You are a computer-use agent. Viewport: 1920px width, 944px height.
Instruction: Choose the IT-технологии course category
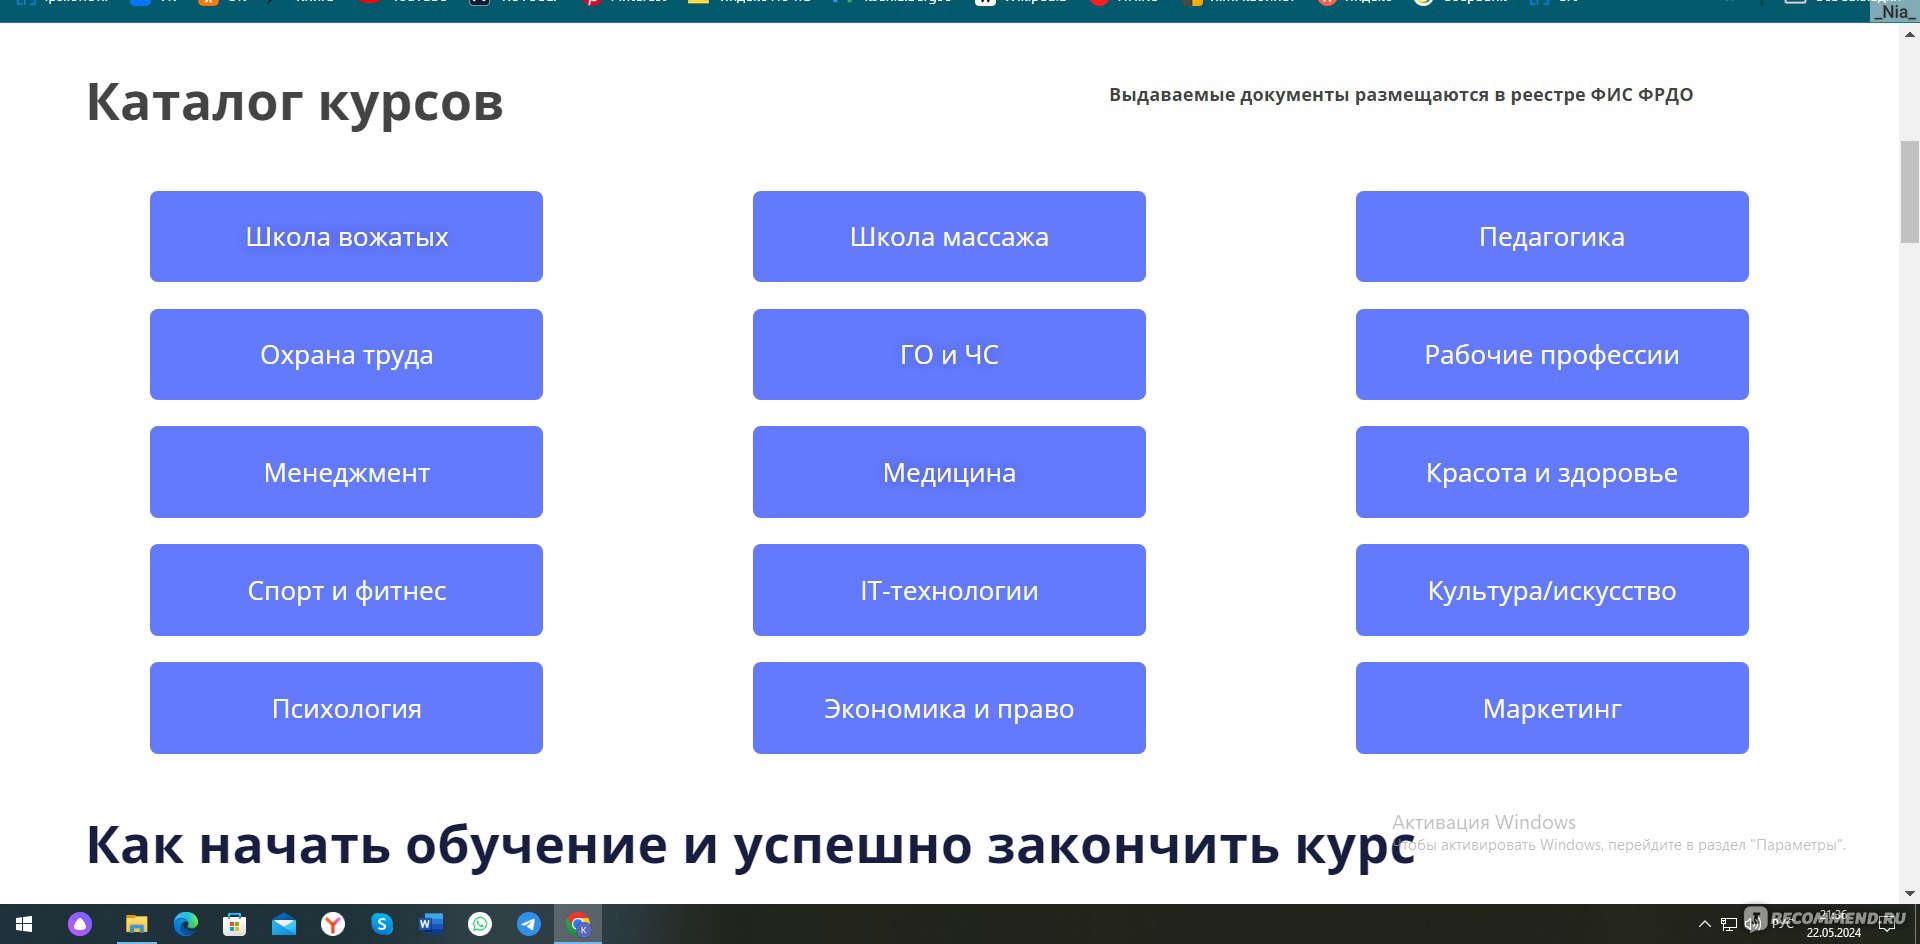(x=949, y=590)
